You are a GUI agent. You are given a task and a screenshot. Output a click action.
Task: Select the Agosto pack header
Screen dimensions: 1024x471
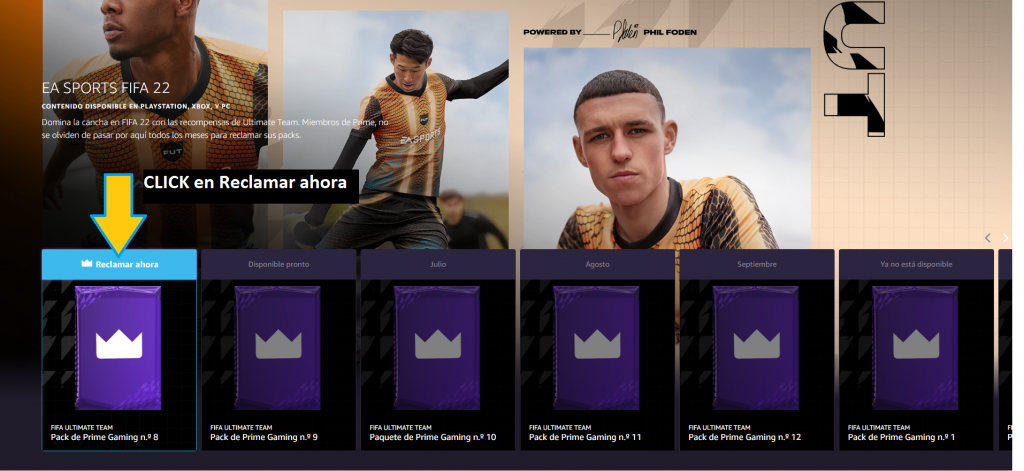[598, 264]
